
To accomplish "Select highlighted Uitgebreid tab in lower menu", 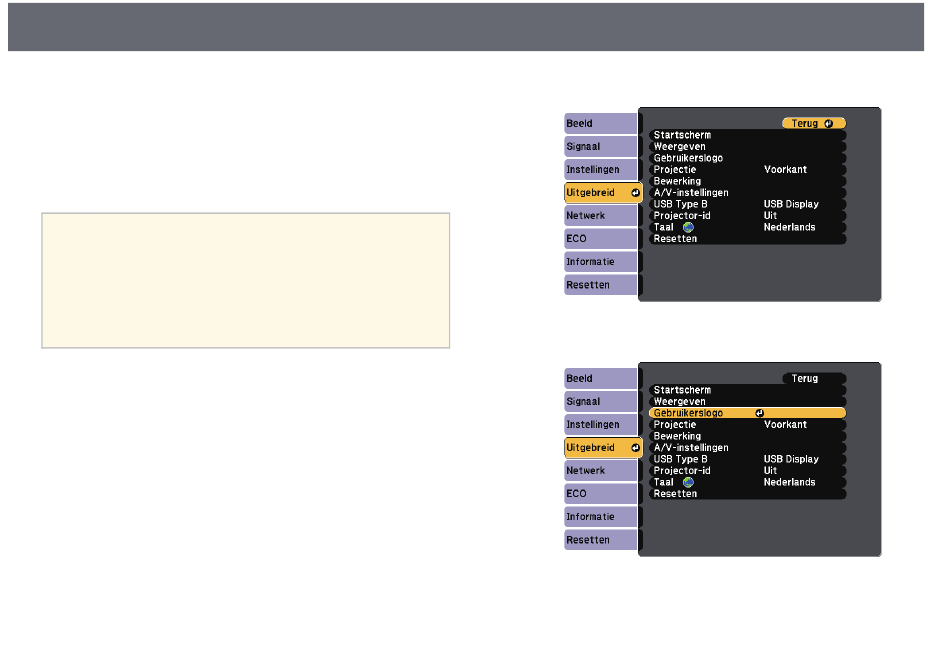I will pos(603,448).
